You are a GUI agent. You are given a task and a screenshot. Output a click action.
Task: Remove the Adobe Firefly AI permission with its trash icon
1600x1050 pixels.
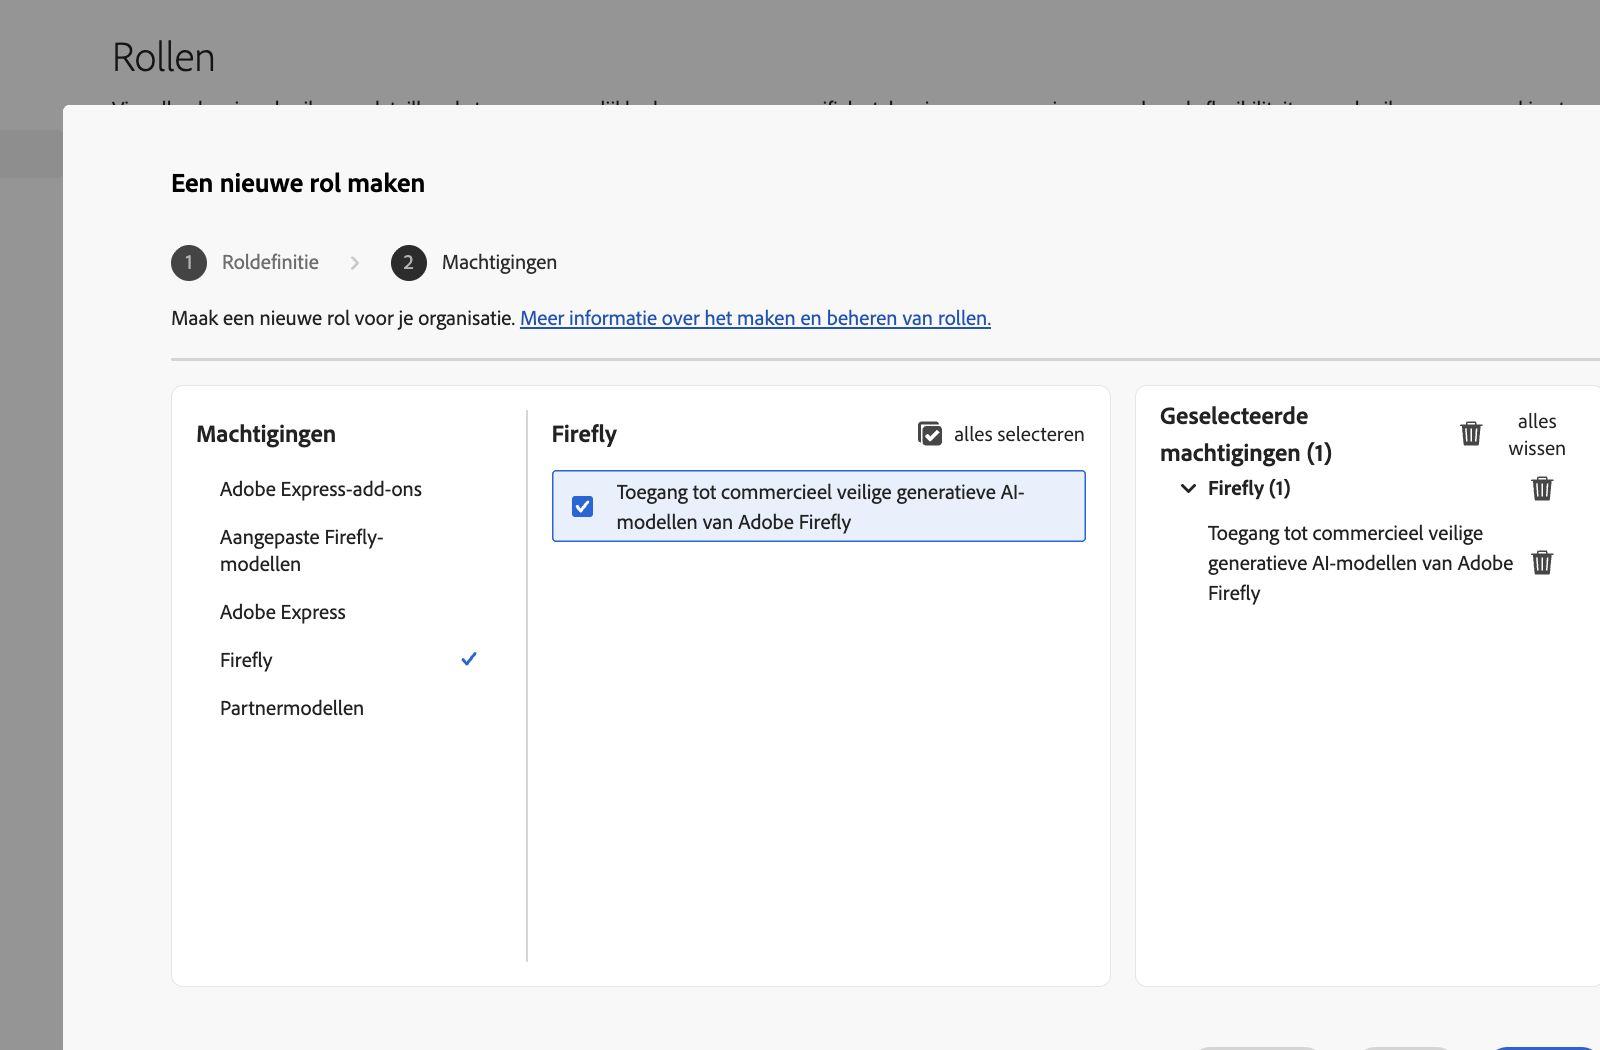tap(1542, 562)
